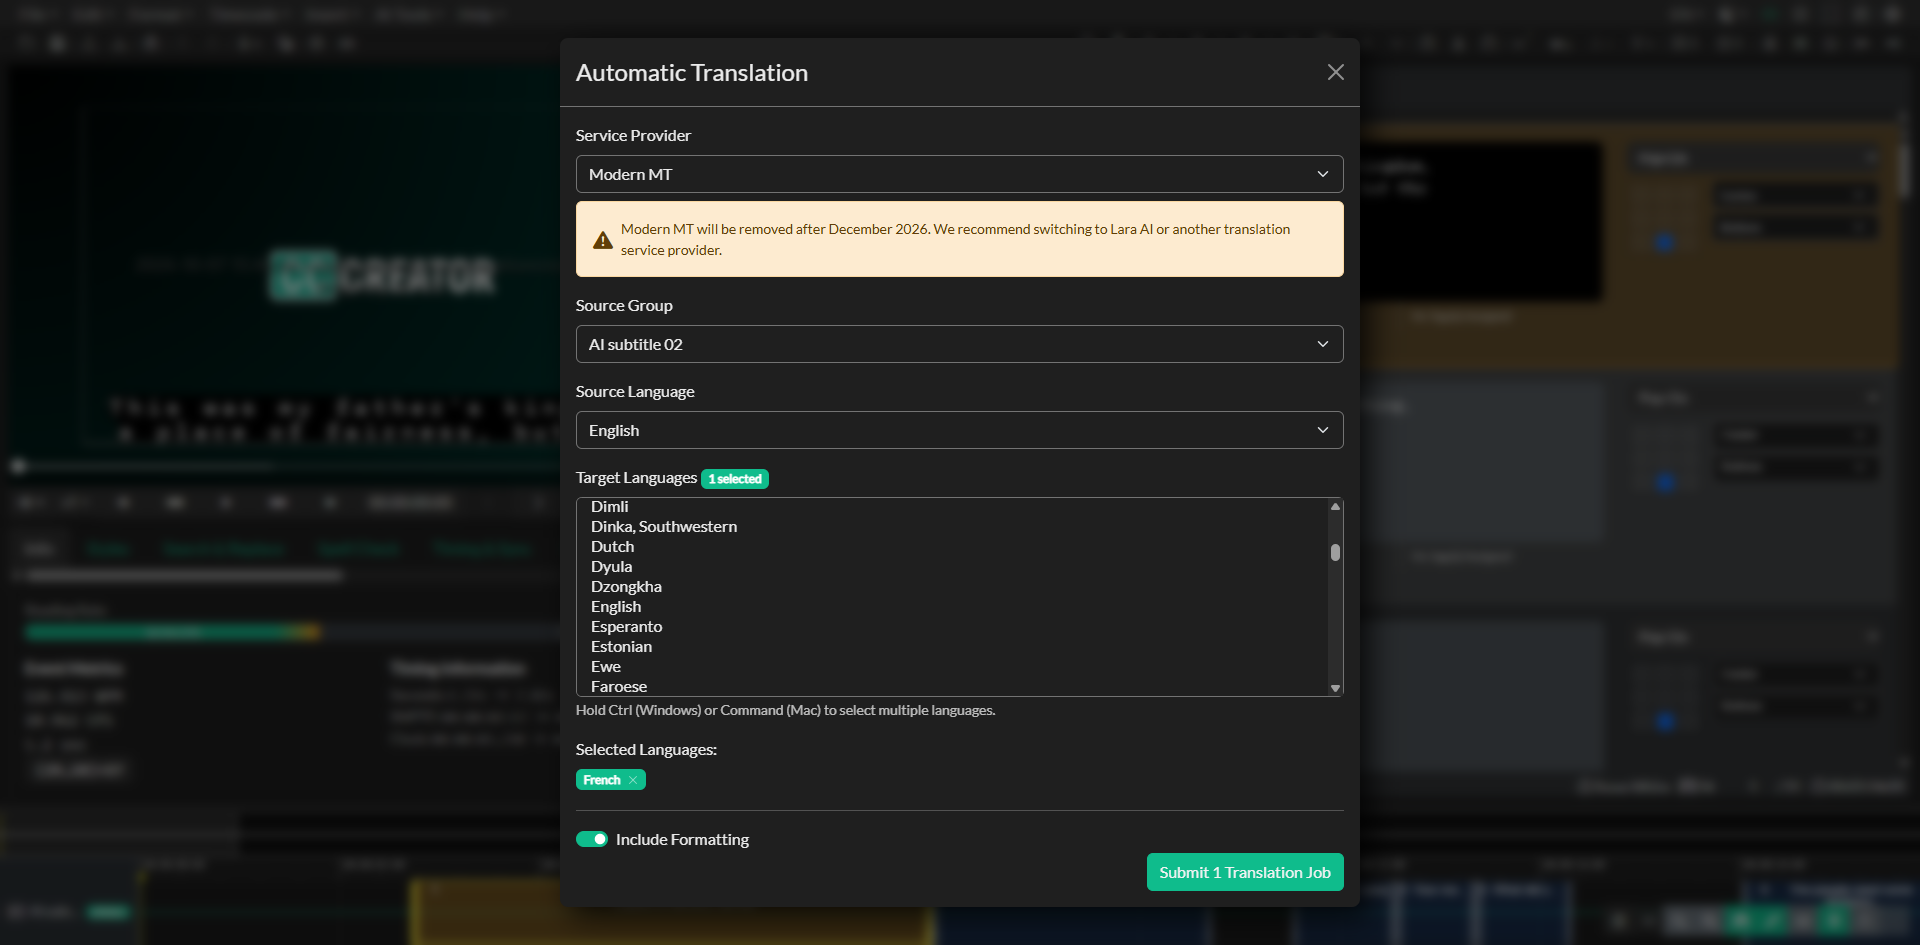Remove French from selected languages

[x=633, y=780]
